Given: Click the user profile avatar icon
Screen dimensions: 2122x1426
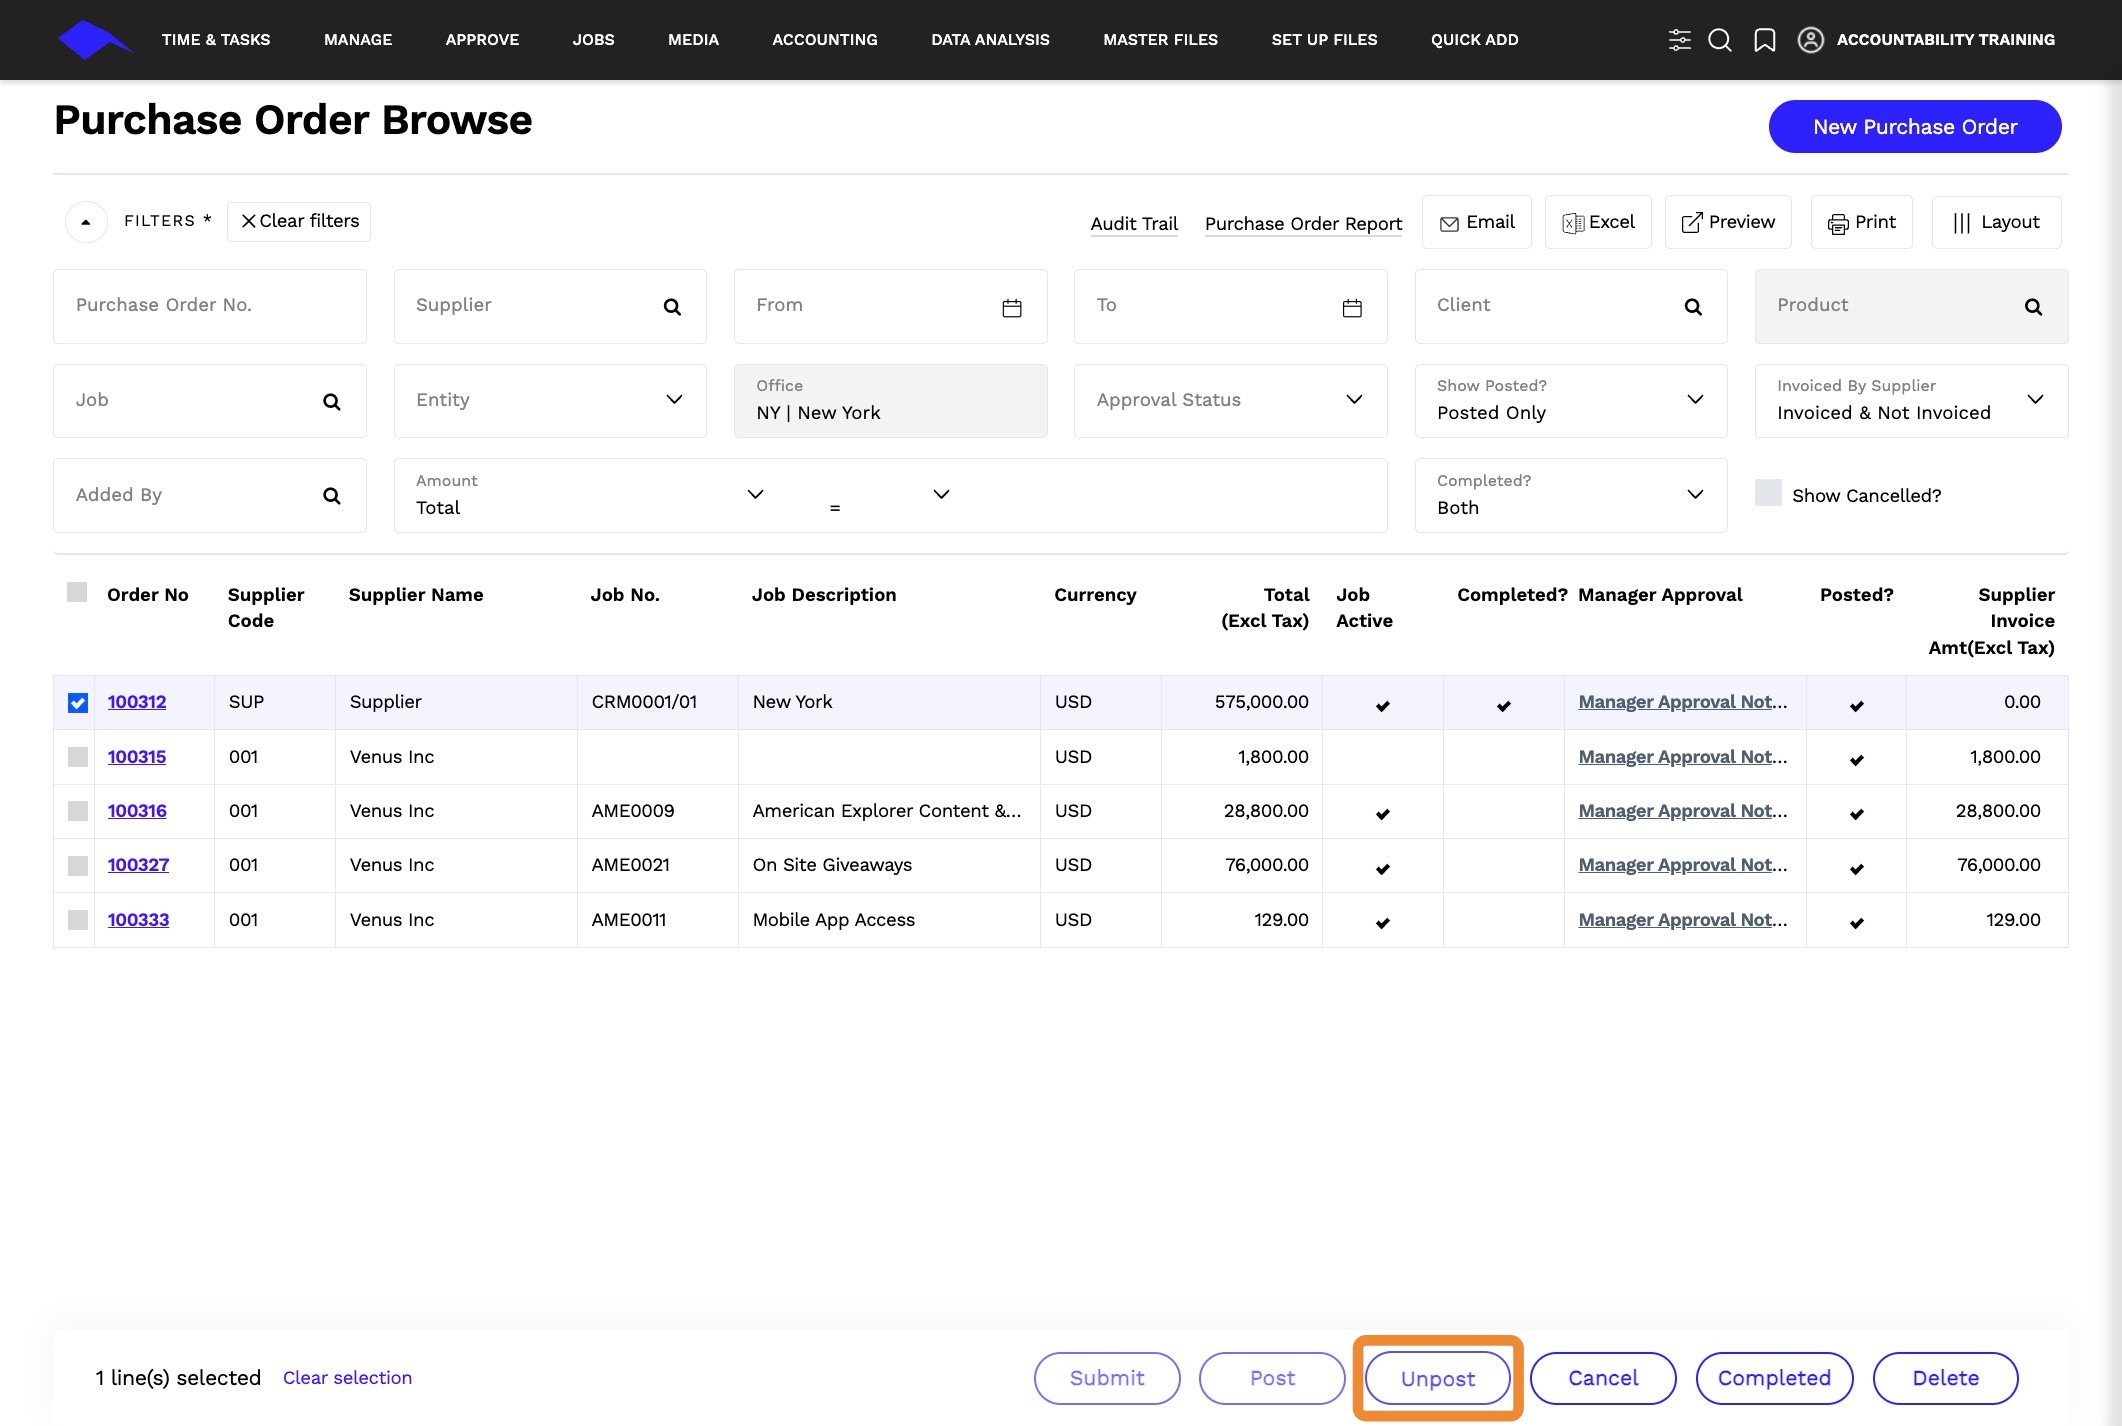Looking at the screenshot, I should (x=1810, y=40).
